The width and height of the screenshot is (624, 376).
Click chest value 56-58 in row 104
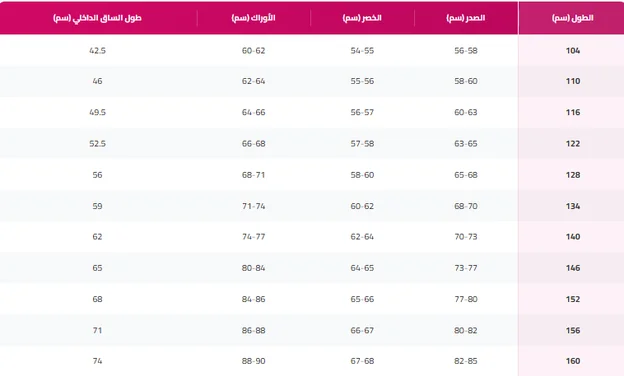pyautogui.click(x=466, y=51)
